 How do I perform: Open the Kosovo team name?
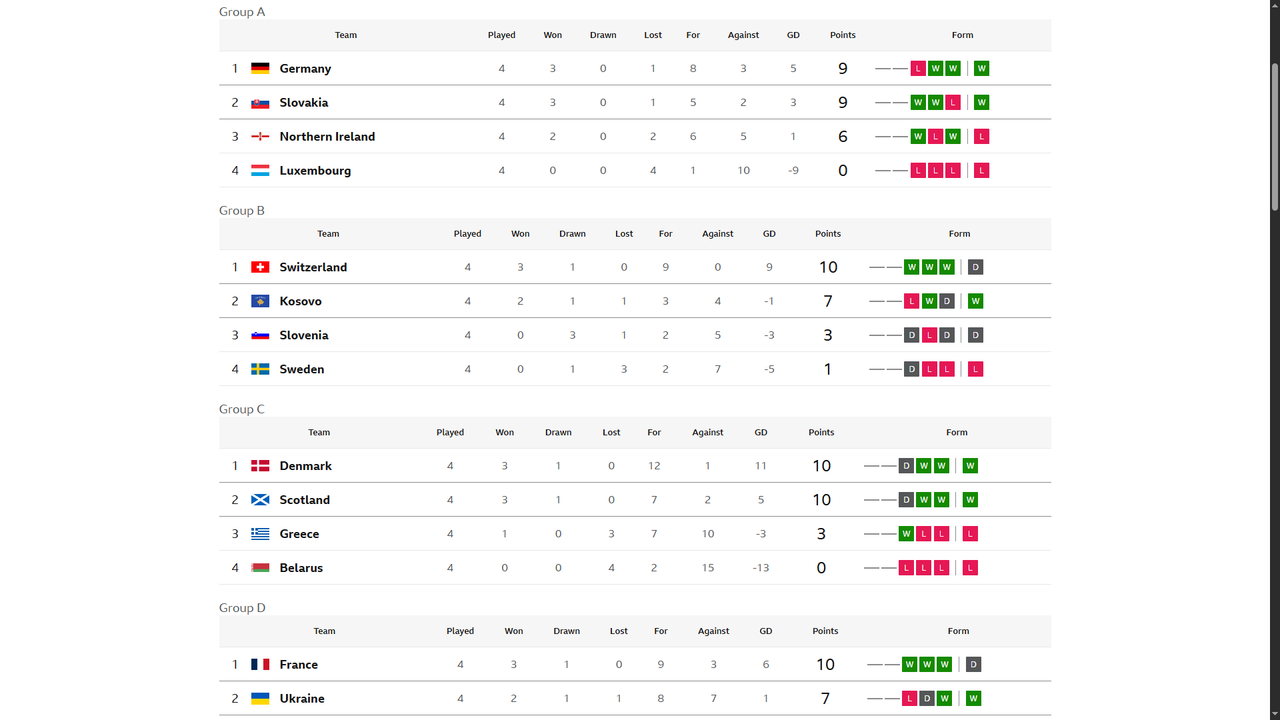(301, 301)
